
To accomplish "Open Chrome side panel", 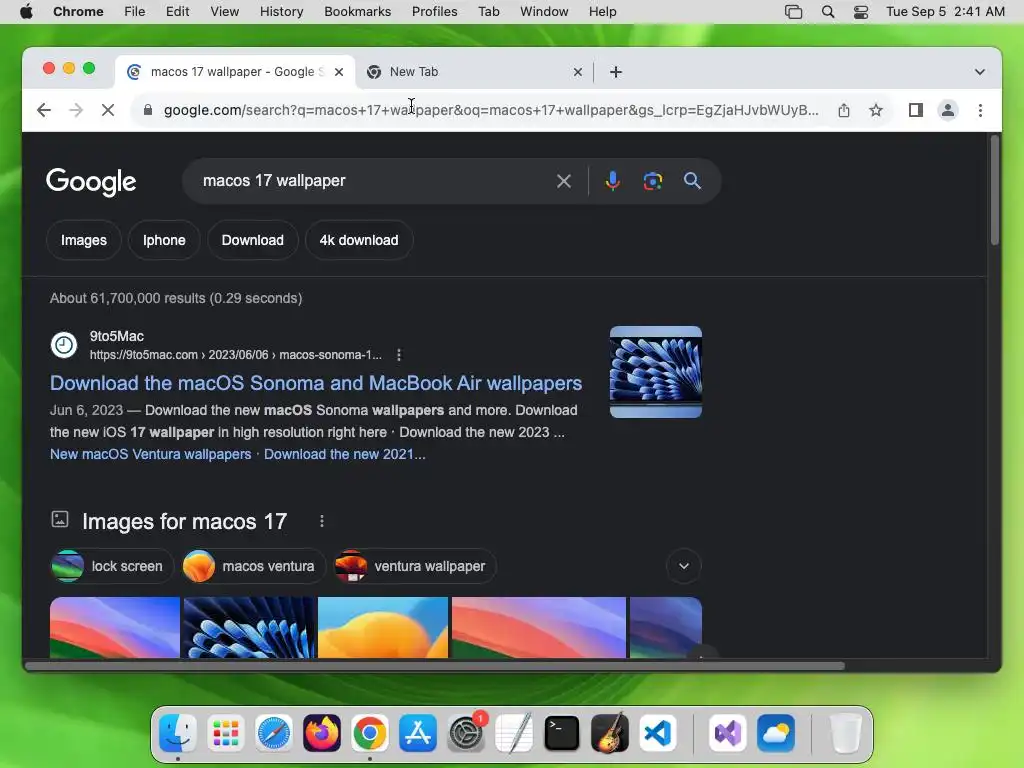I will pos(916,110).
